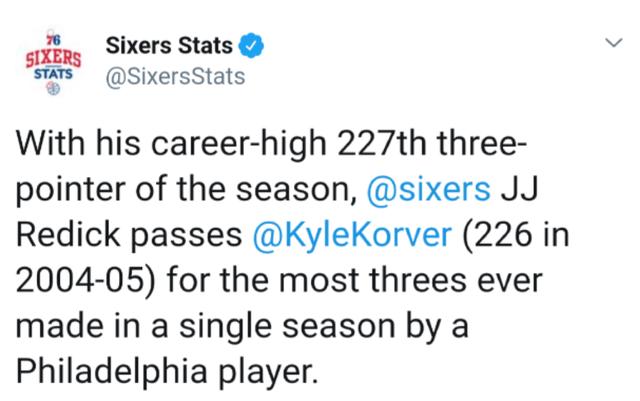640x401 pixels.
Task: Click the word 227th in the tweet
Action: coord(382,143)
